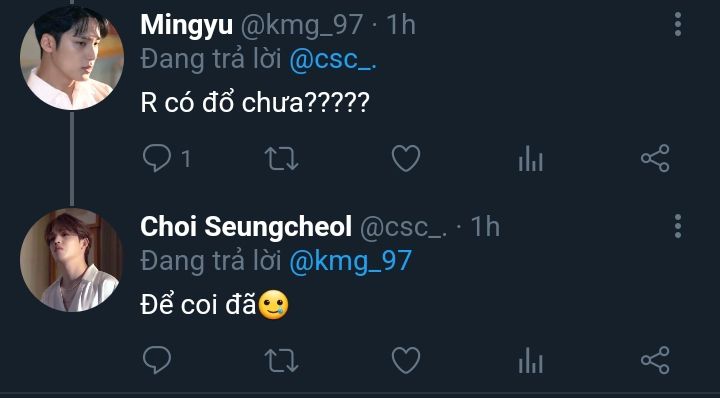Open more options for Mingyu's tweet
720x398 pixels.
click(678, 24)
